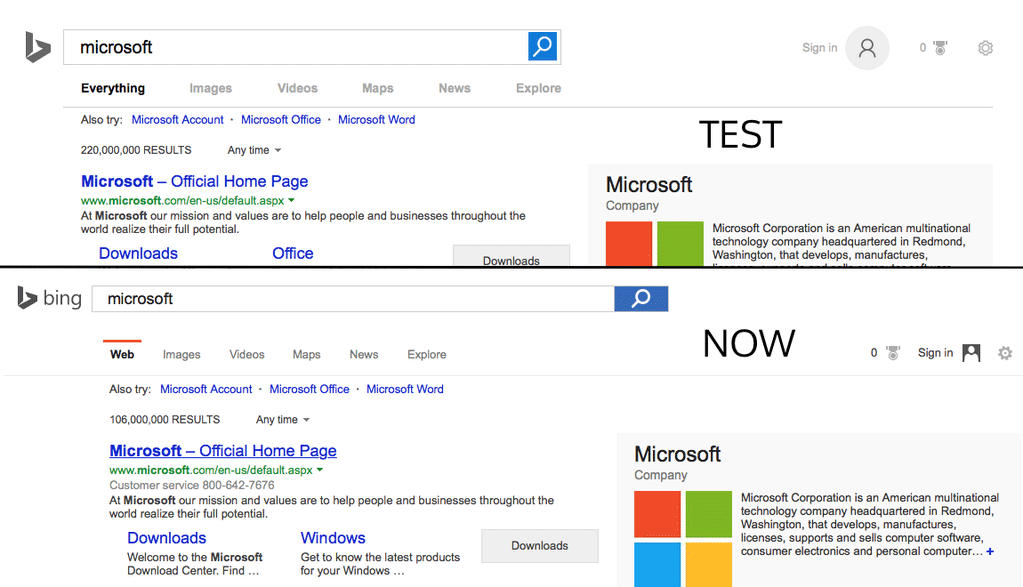Switch to the Images tab in top navigation
The image size is (1023, 587).
click(210, 88)
